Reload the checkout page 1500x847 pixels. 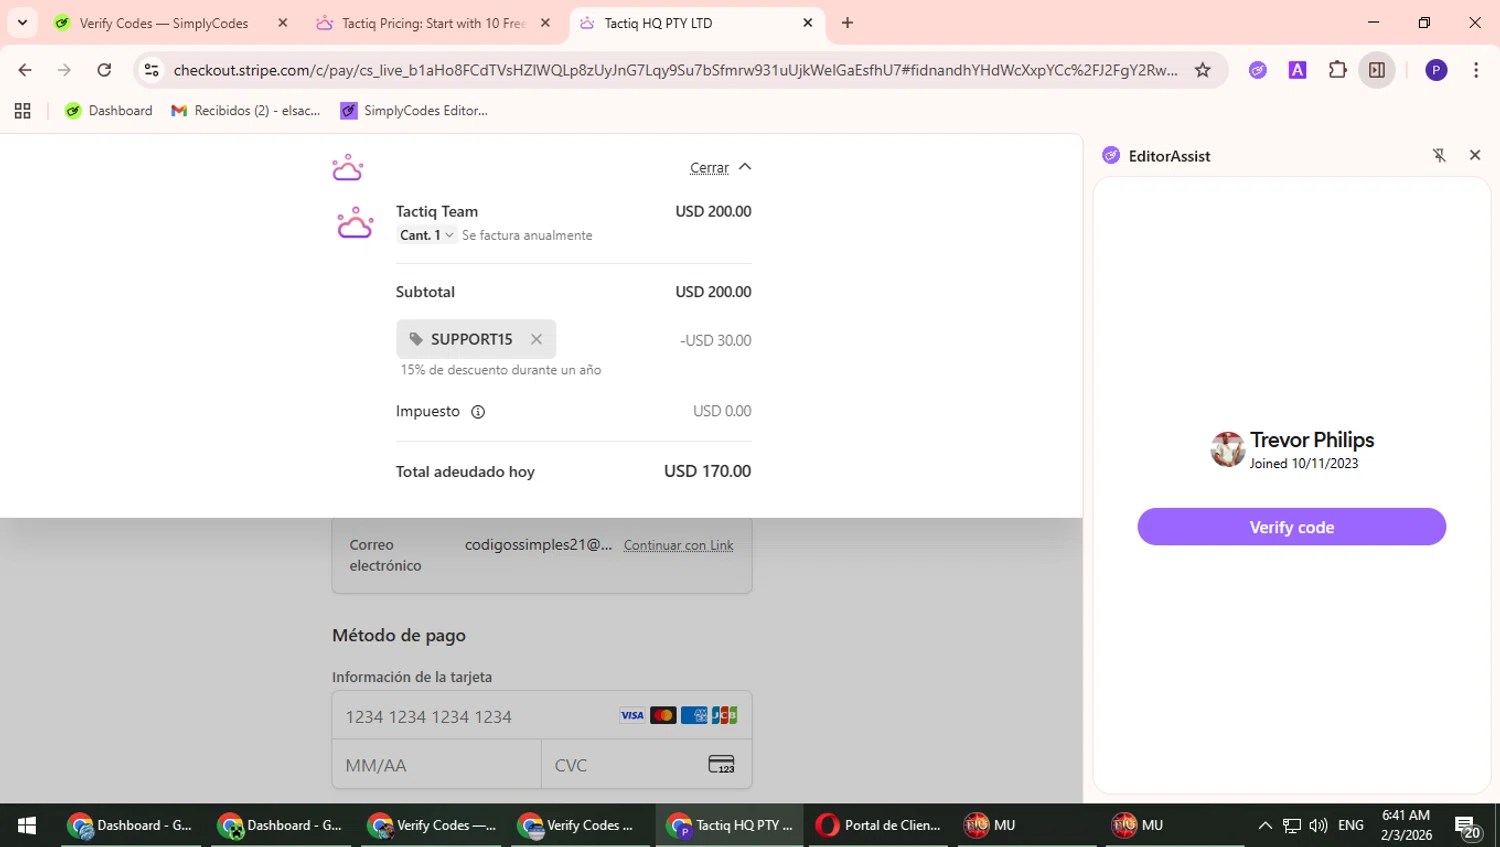tap(104, 70)
